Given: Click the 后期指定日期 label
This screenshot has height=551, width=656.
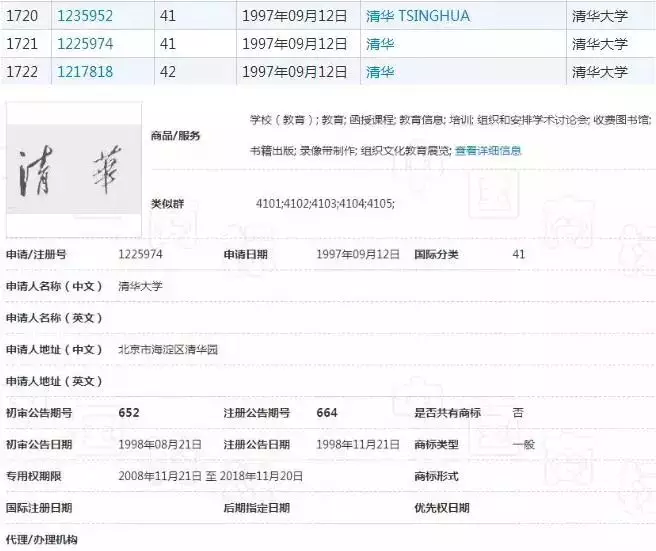Looking at the screenshot, I should click(257, 508).
